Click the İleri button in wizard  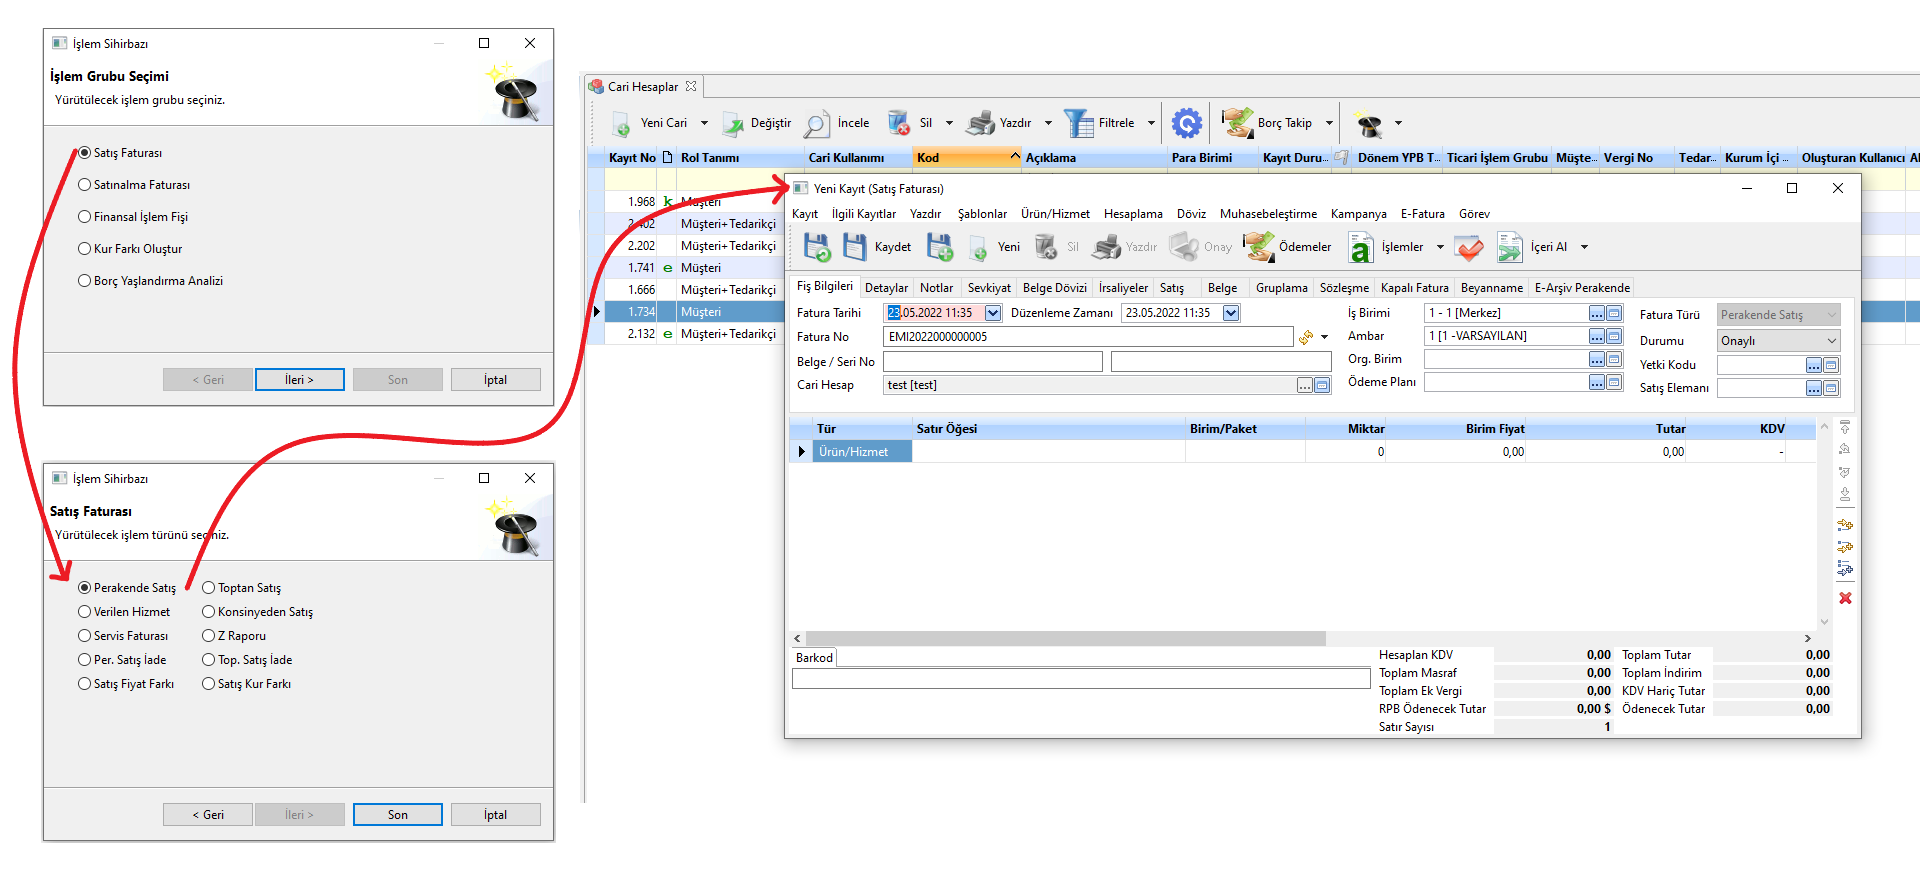click(x=299, y=380)
